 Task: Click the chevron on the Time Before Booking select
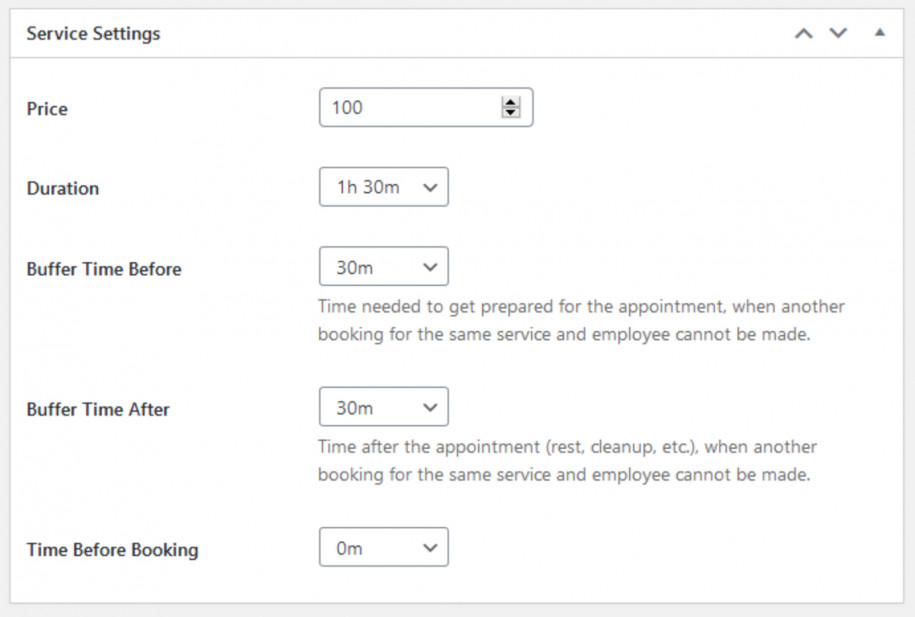pos(429,546)
